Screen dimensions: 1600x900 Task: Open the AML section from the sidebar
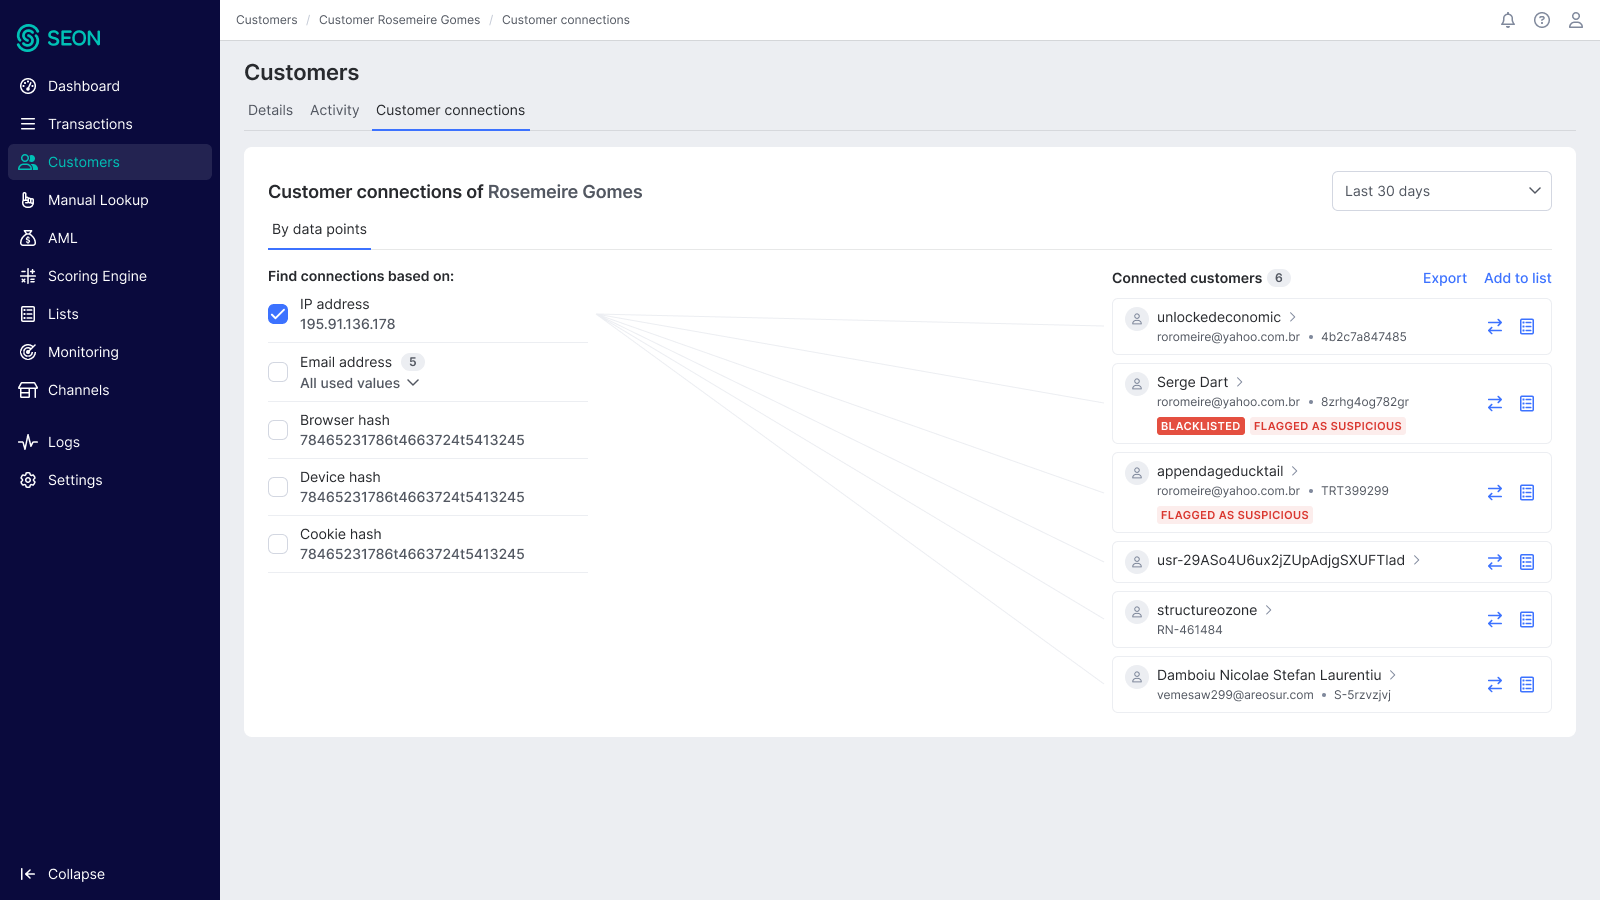(x=63, y=237)
